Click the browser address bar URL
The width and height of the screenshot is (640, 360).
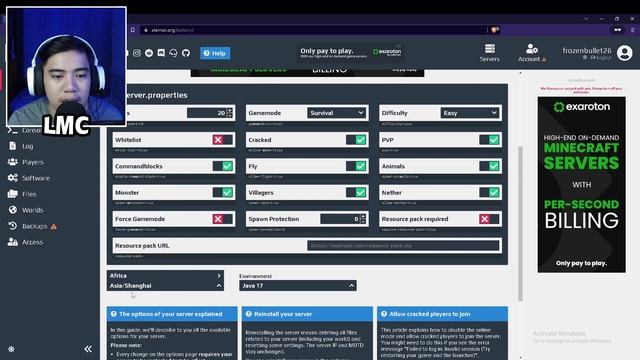[x=172, y=30]
